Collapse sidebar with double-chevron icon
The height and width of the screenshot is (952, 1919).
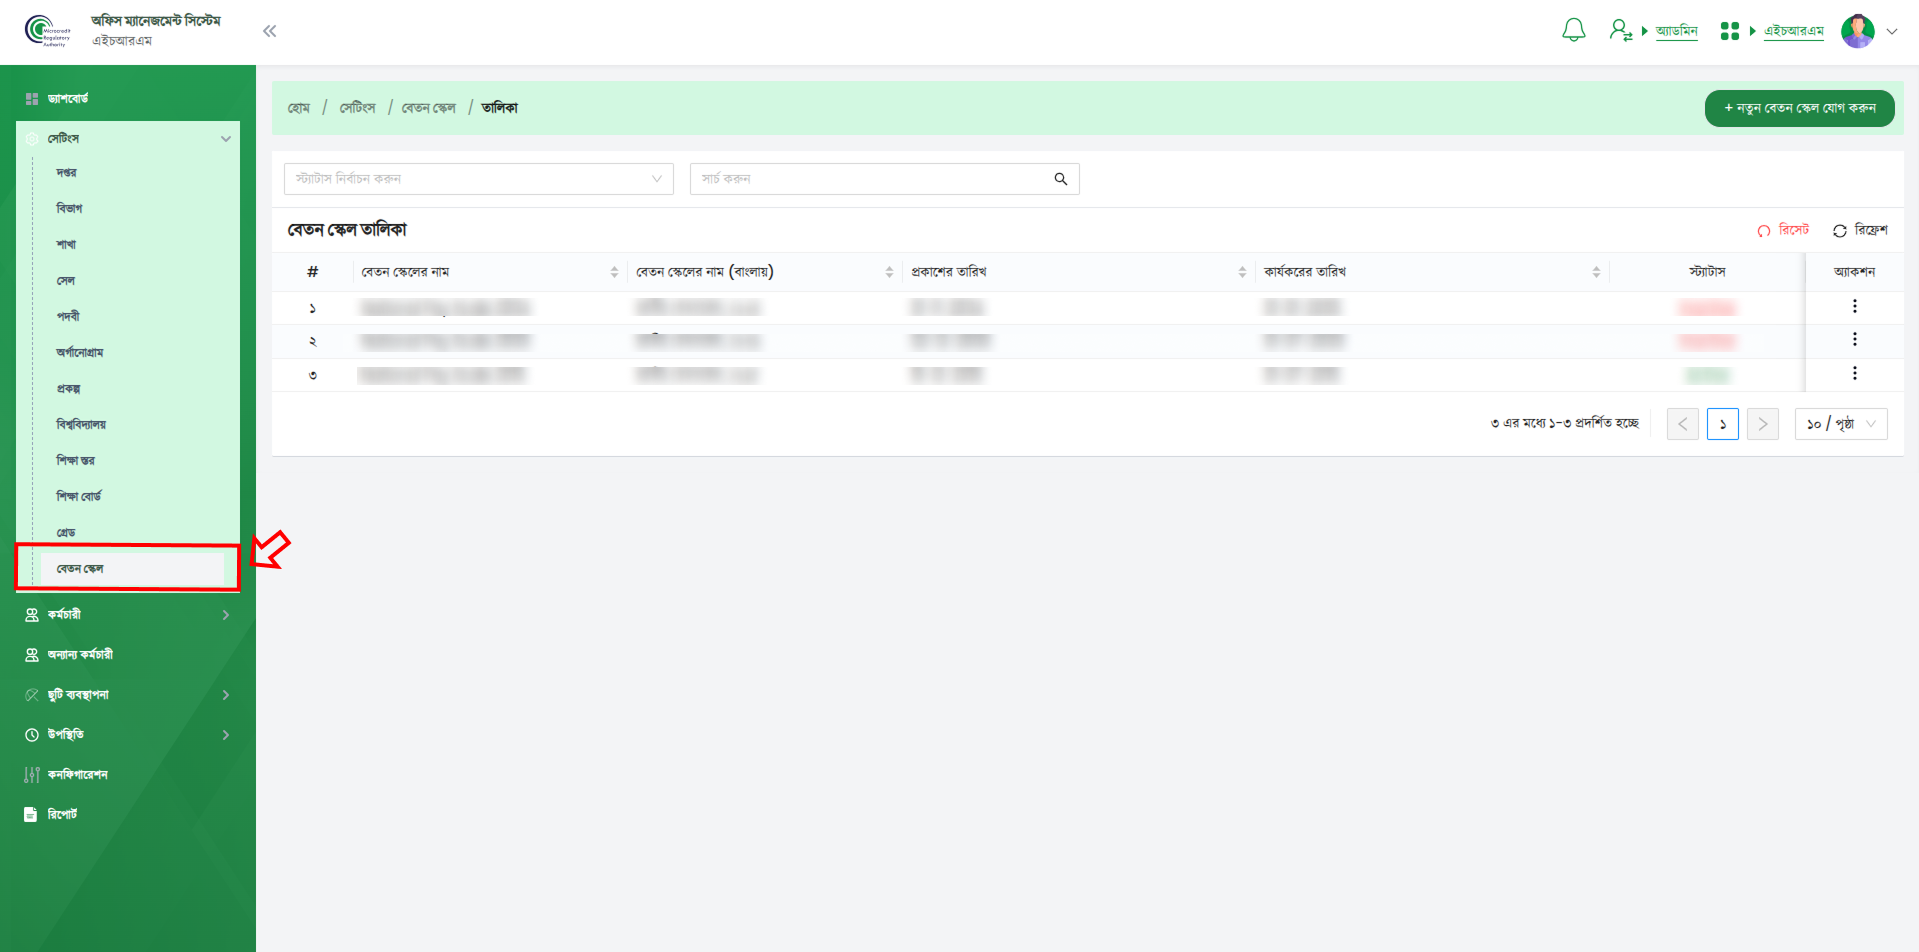pyautogui.click(x=269, y=31)
